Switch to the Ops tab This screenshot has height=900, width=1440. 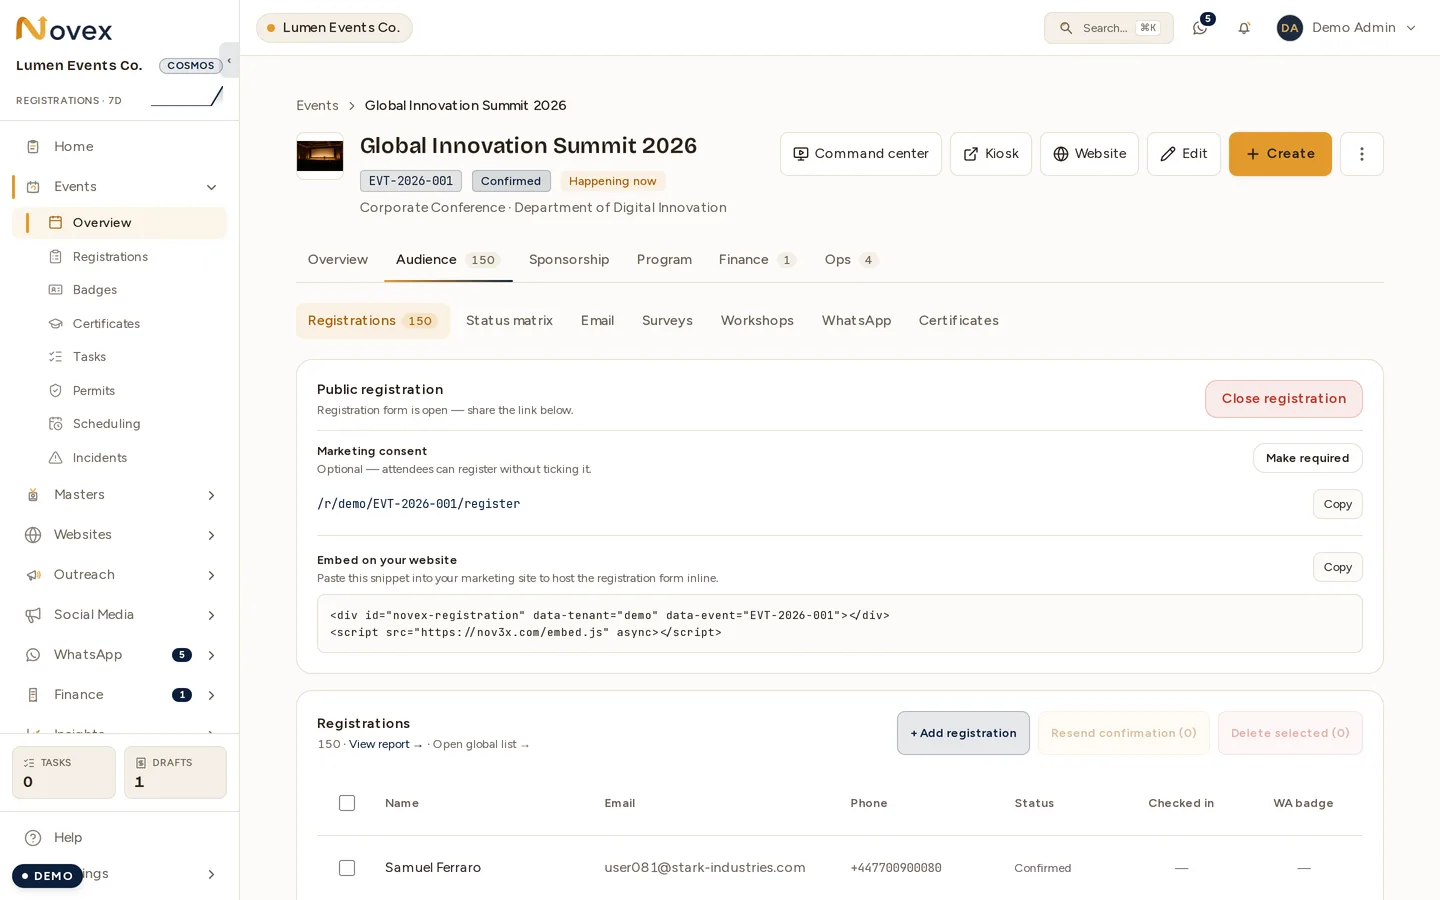(x=851, y=260)
